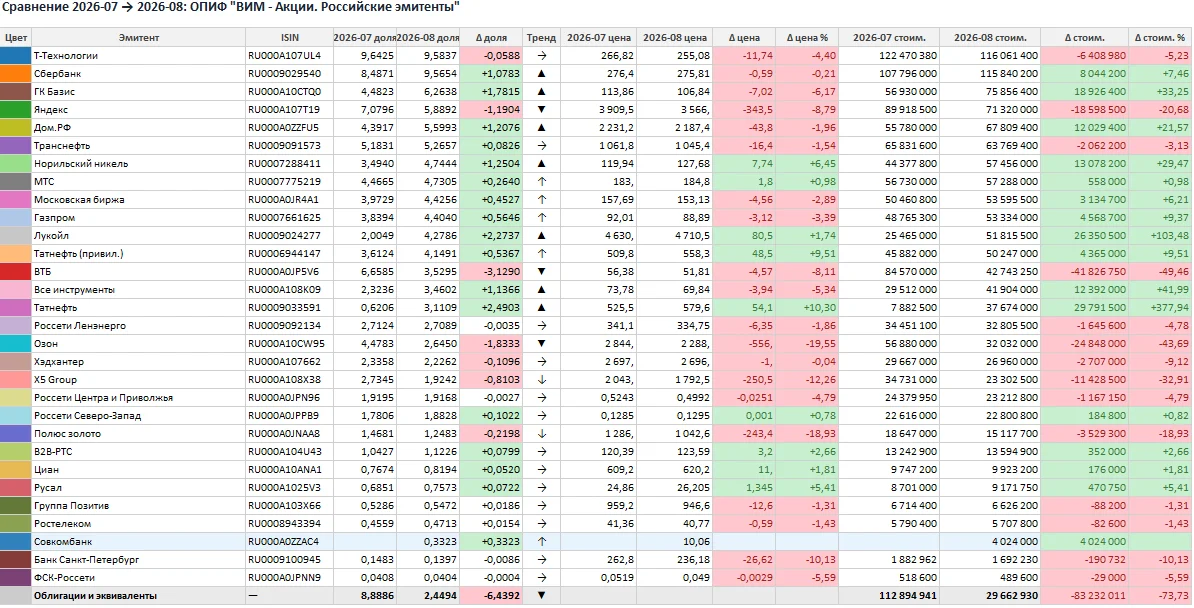Screen dimensions: 1194x608
Task: Click the 2026-07 цена column header
Action: 599,37
